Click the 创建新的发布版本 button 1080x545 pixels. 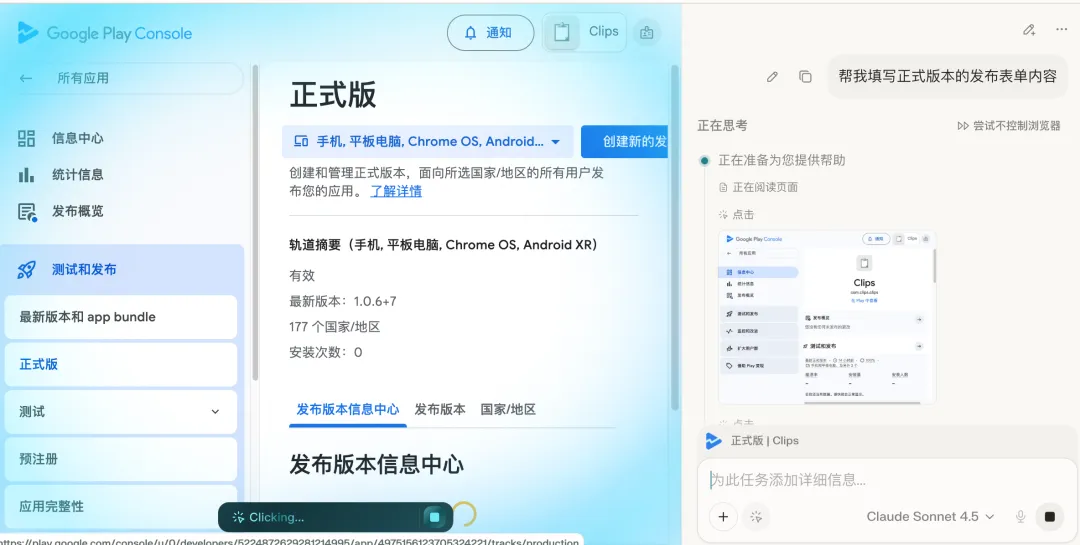click(625, 141)
